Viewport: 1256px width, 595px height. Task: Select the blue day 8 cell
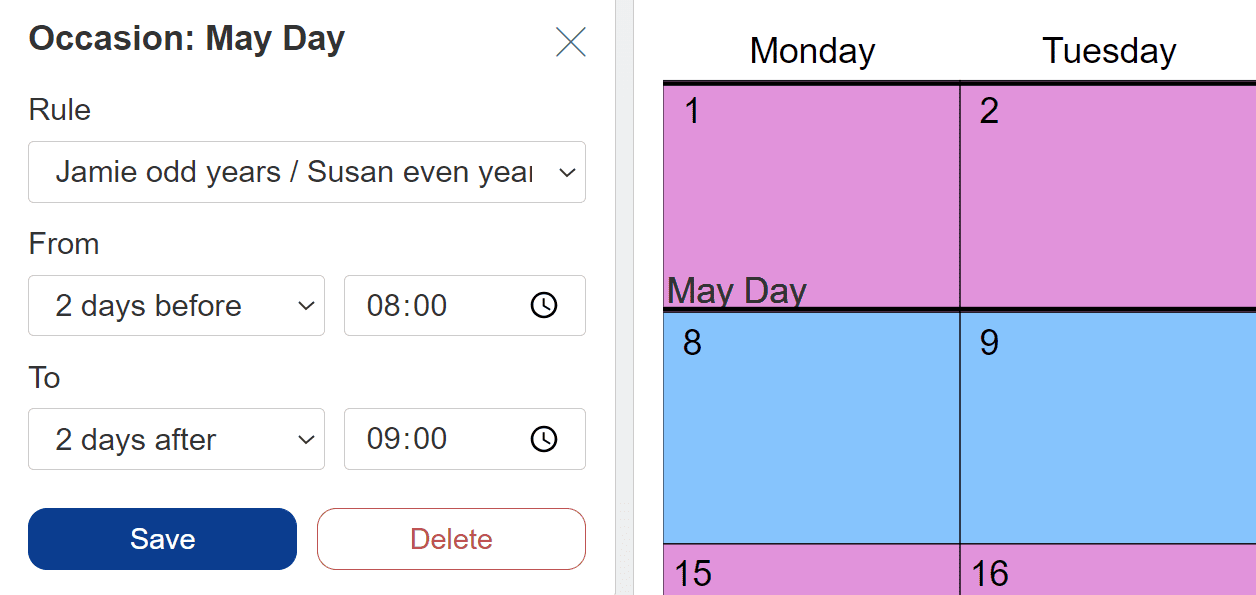tap(811, 428)
